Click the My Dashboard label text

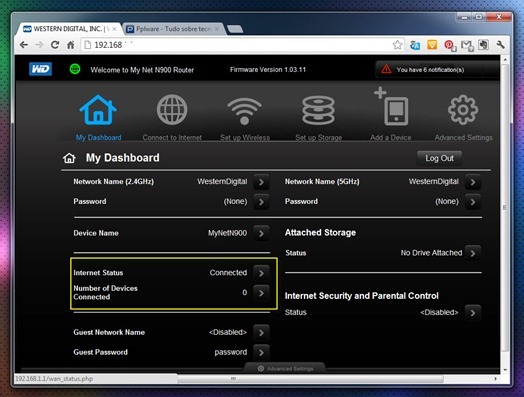99,137
